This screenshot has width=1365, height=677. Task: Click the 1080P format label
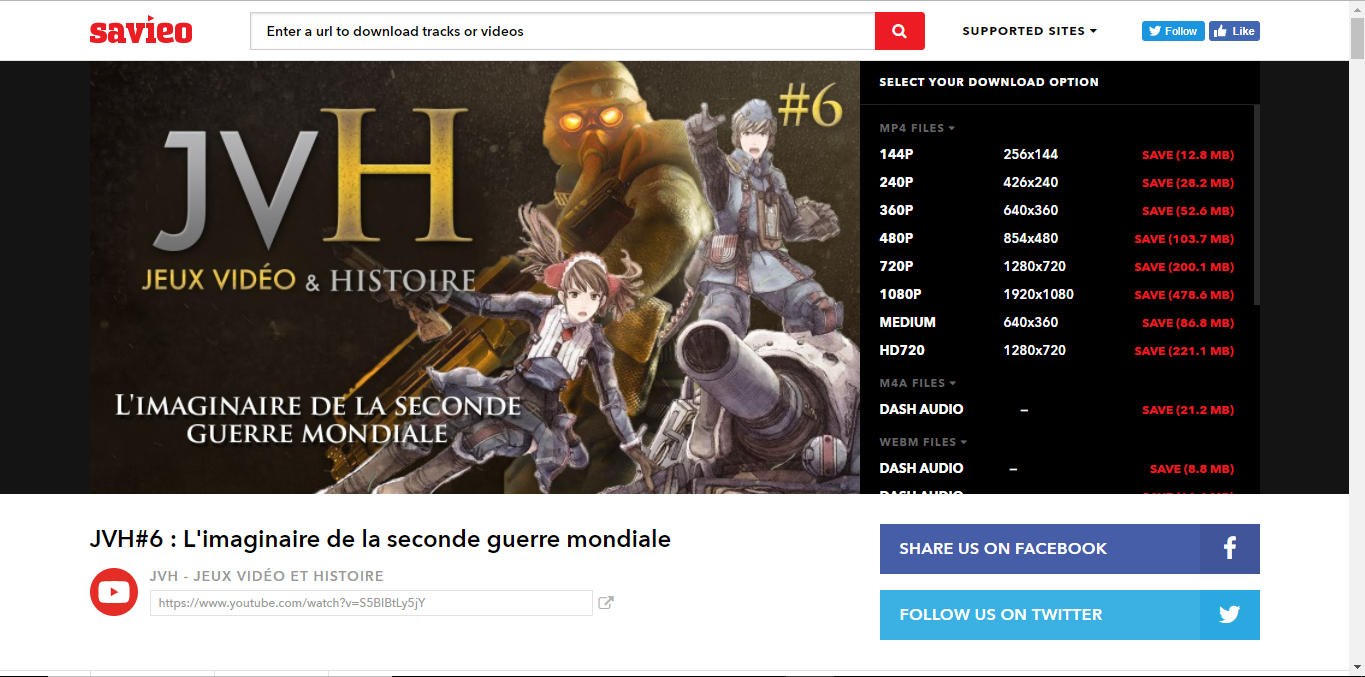click(x=900, y=294)
